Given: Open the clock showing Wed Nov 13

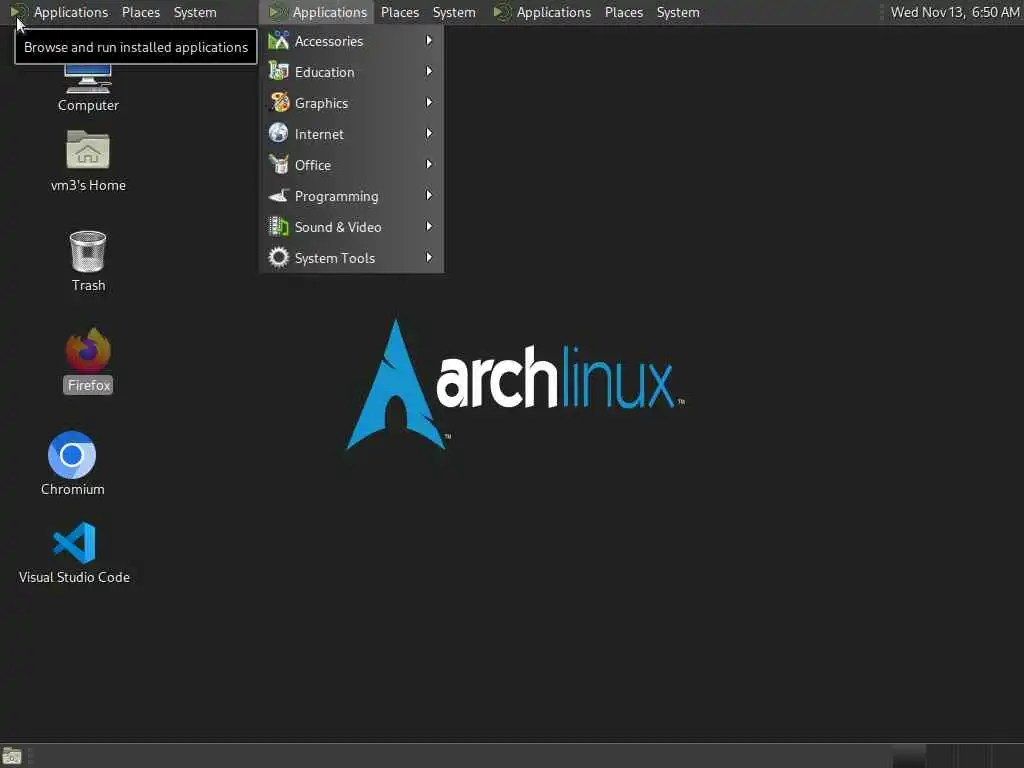Looking at the screenshot, I should (x=955, y=12).
